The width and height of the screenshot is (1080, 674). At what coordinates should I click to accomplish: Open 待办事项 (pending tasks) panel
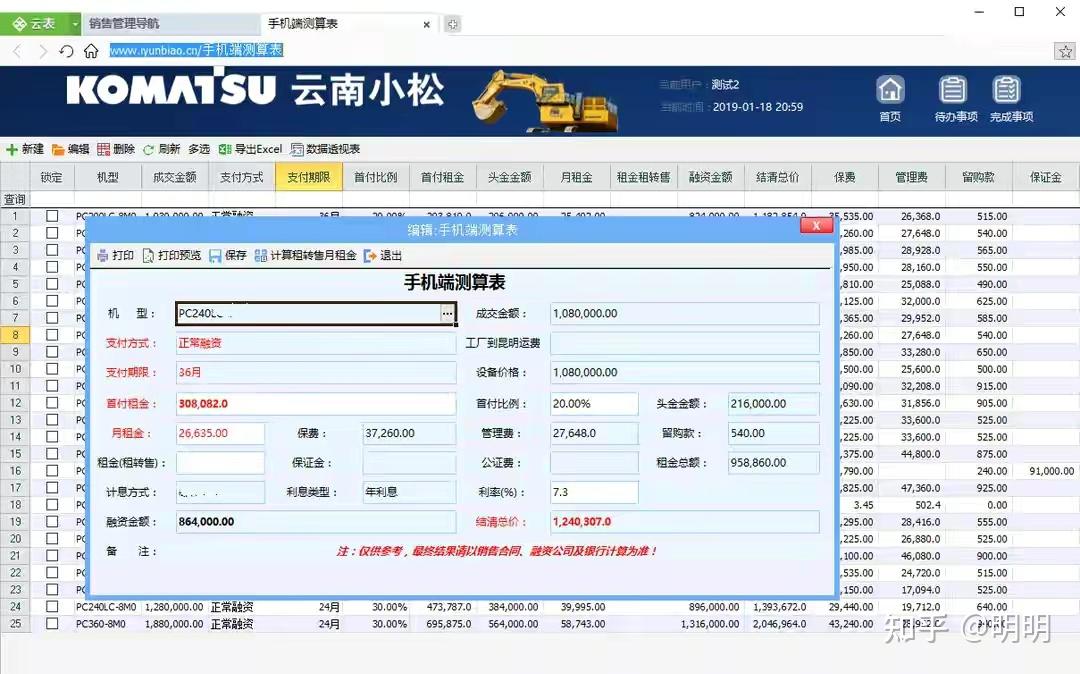pyautogui.click(x=952, y=97)
